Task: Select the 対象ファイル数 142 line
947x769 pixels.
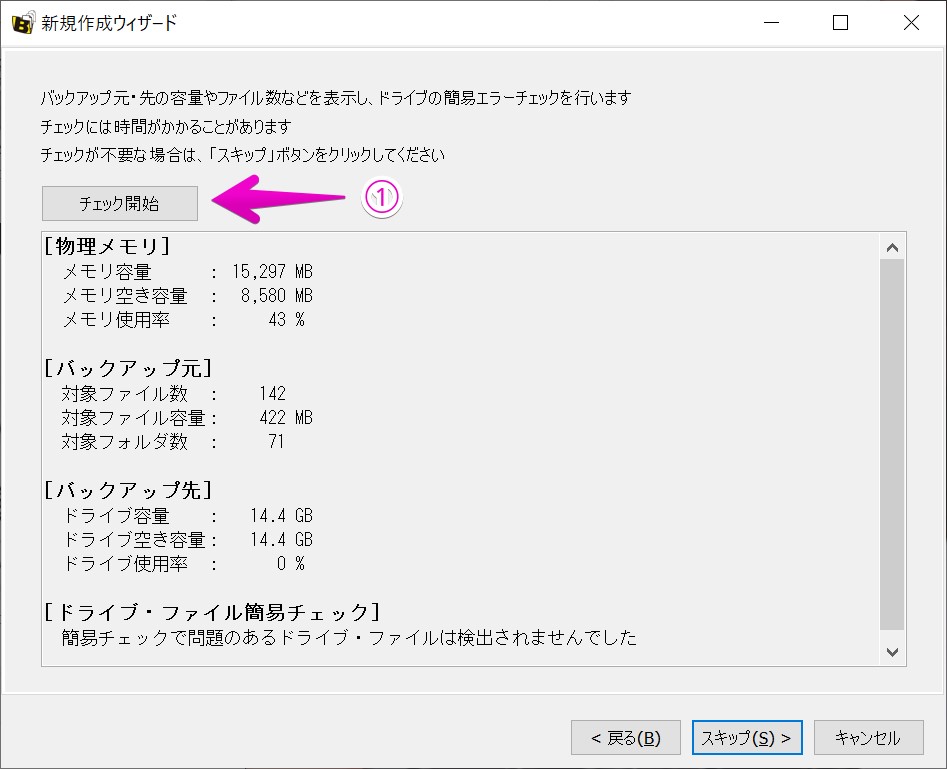Action: (x=174, y=394)
